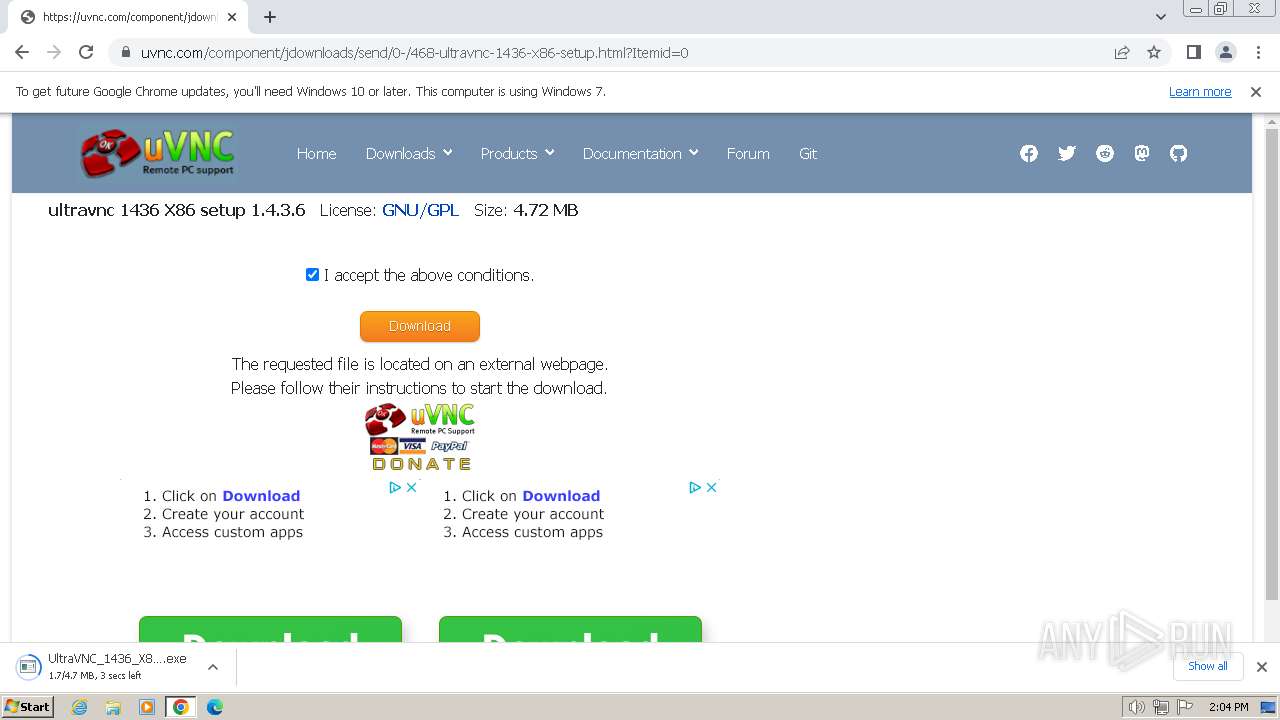View site info via padlock icon

[126, 52]
